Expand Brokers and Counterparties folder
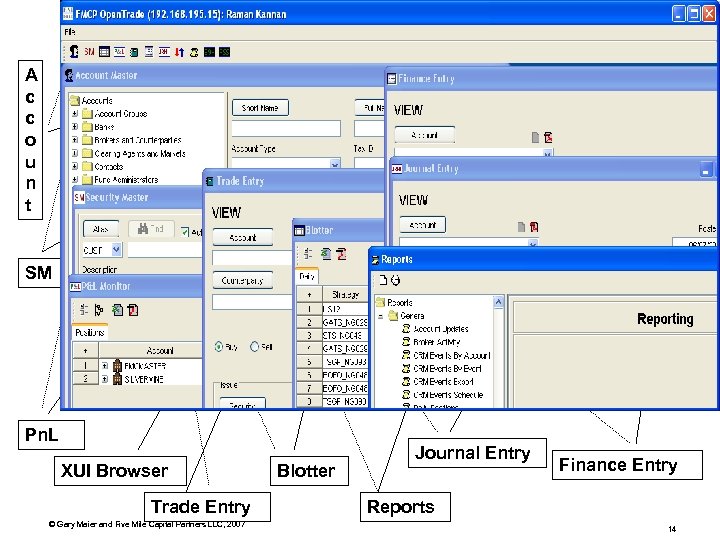 (75, 140)
